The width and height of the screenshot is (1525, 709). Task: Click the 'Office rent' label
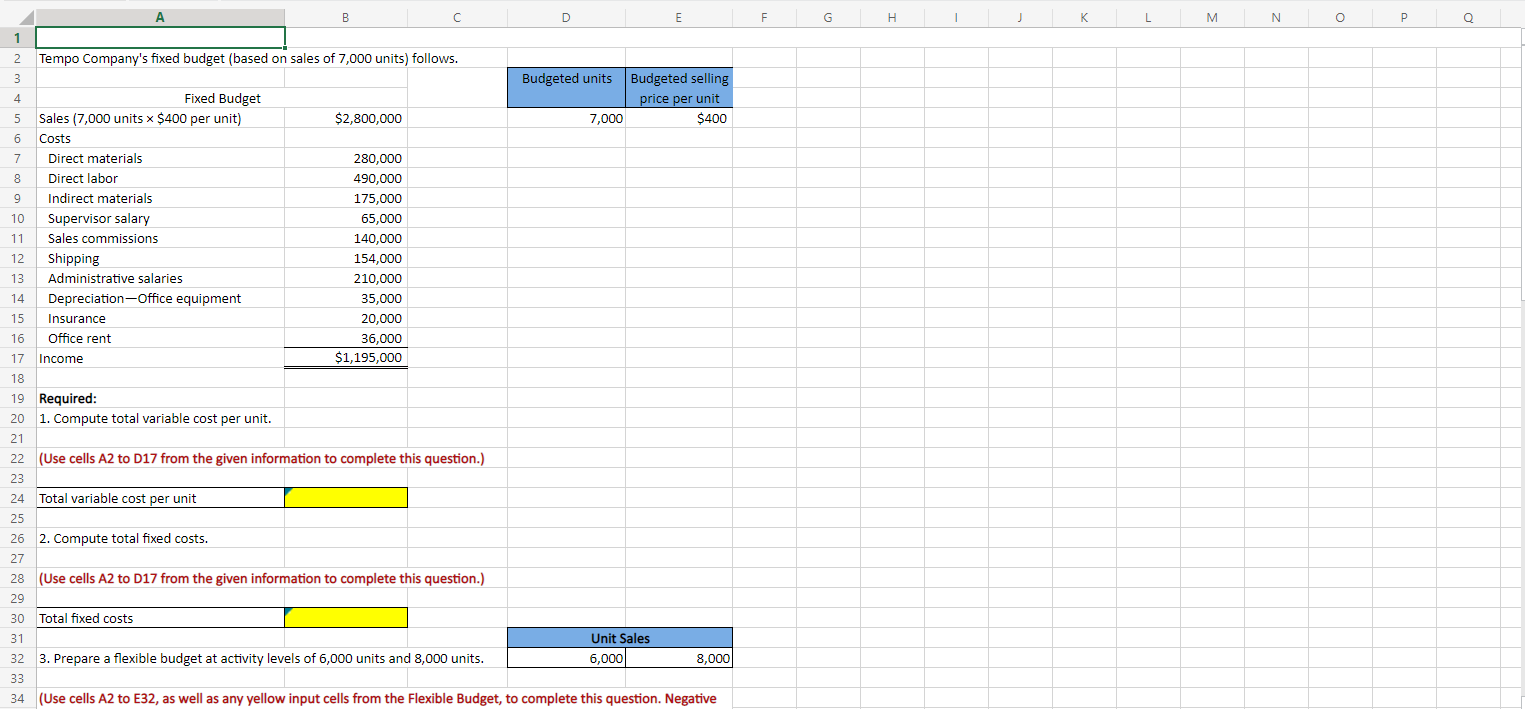point(80,338)
